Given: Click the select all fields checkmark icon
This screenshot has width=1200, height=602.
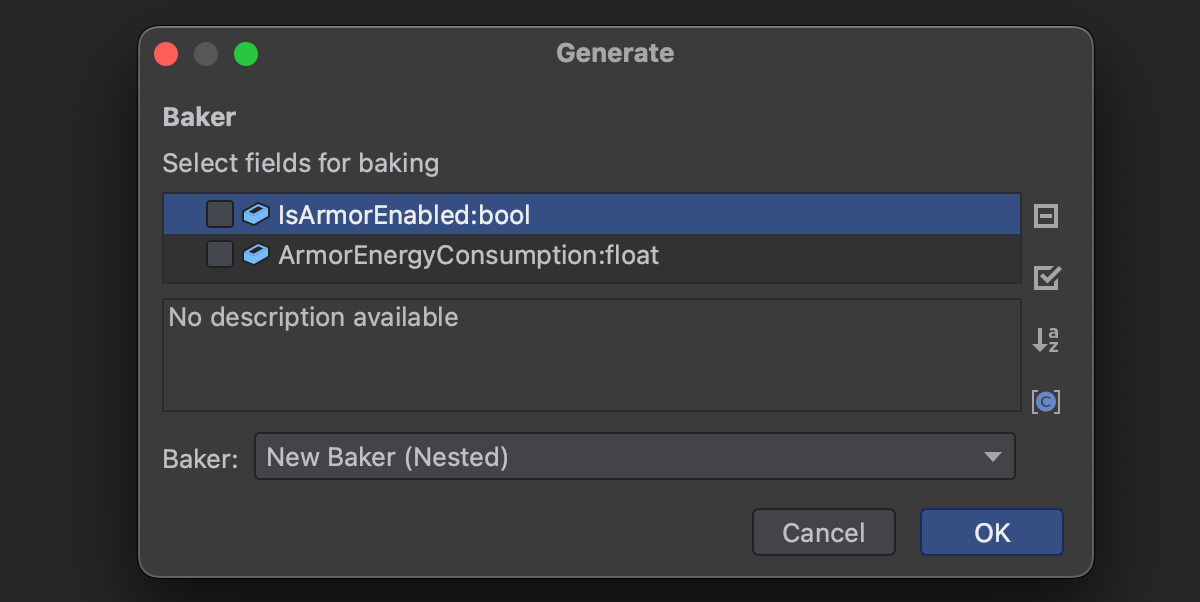Looking at the screenshot, I should [x=1046, y=278].
